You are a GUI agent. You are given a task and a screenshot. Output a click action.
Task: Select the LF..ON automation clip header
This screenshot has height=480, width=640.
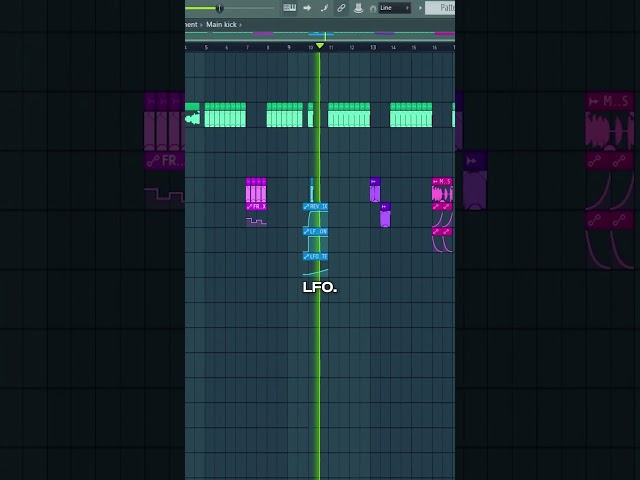tap(315, 231)
